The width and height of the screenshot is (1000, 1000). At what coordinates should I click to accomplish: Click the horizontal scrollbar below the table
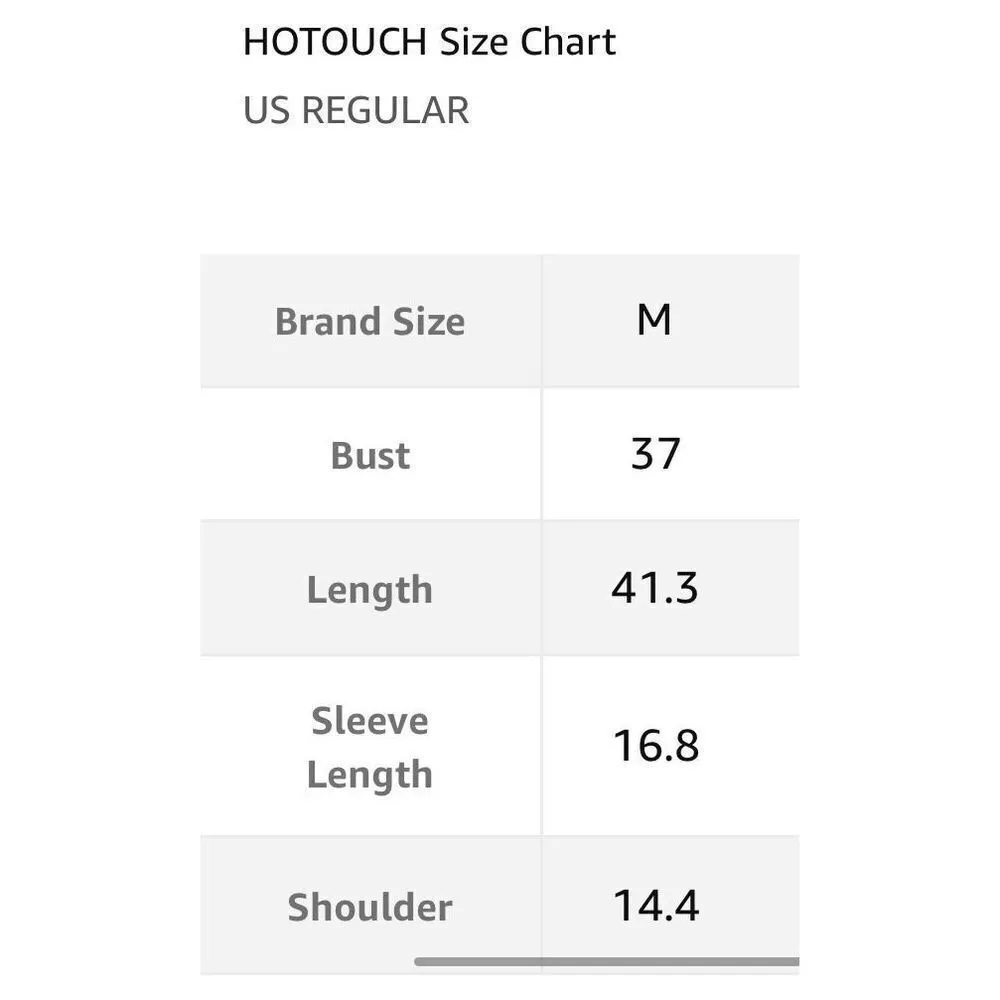[x=607, y=962]
